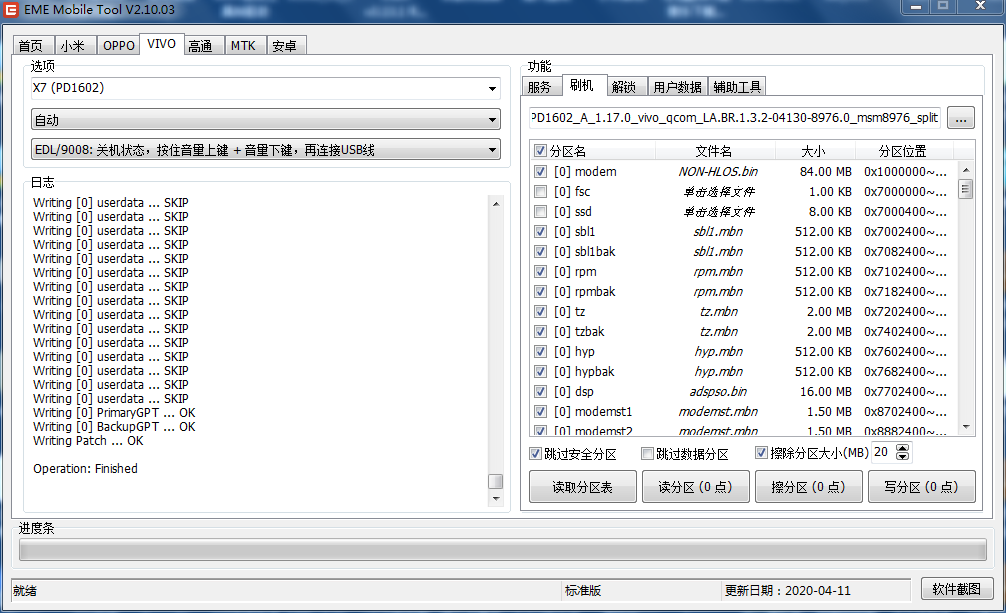Uncheck the hyp partition checkbox
Screen dimensions: 1006x613
540,351
